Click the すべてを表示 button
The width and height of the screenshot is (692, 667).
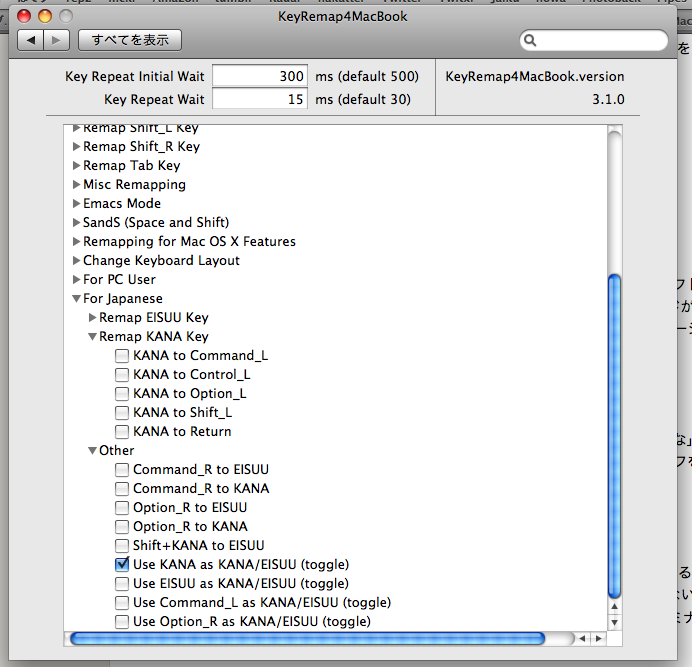coord(130,40)
